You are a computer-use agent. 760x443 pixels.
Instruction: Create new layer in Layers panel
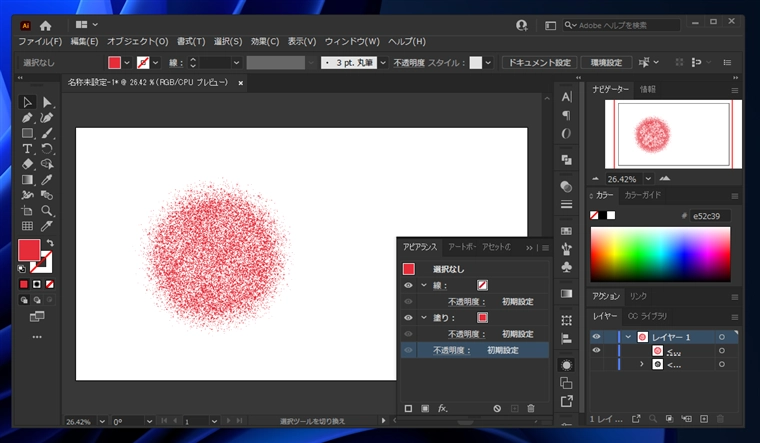(704, 419)
